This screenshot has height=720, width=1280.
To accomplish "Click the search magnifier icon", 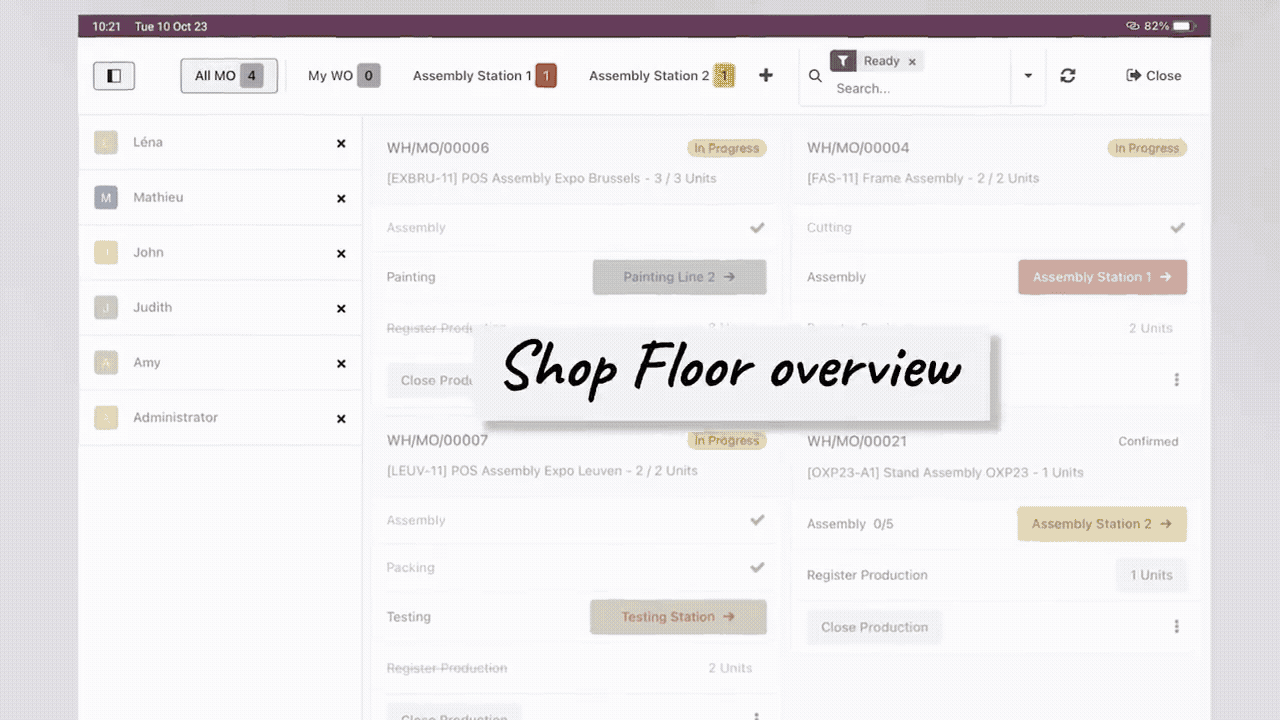I will coord(815,76).
